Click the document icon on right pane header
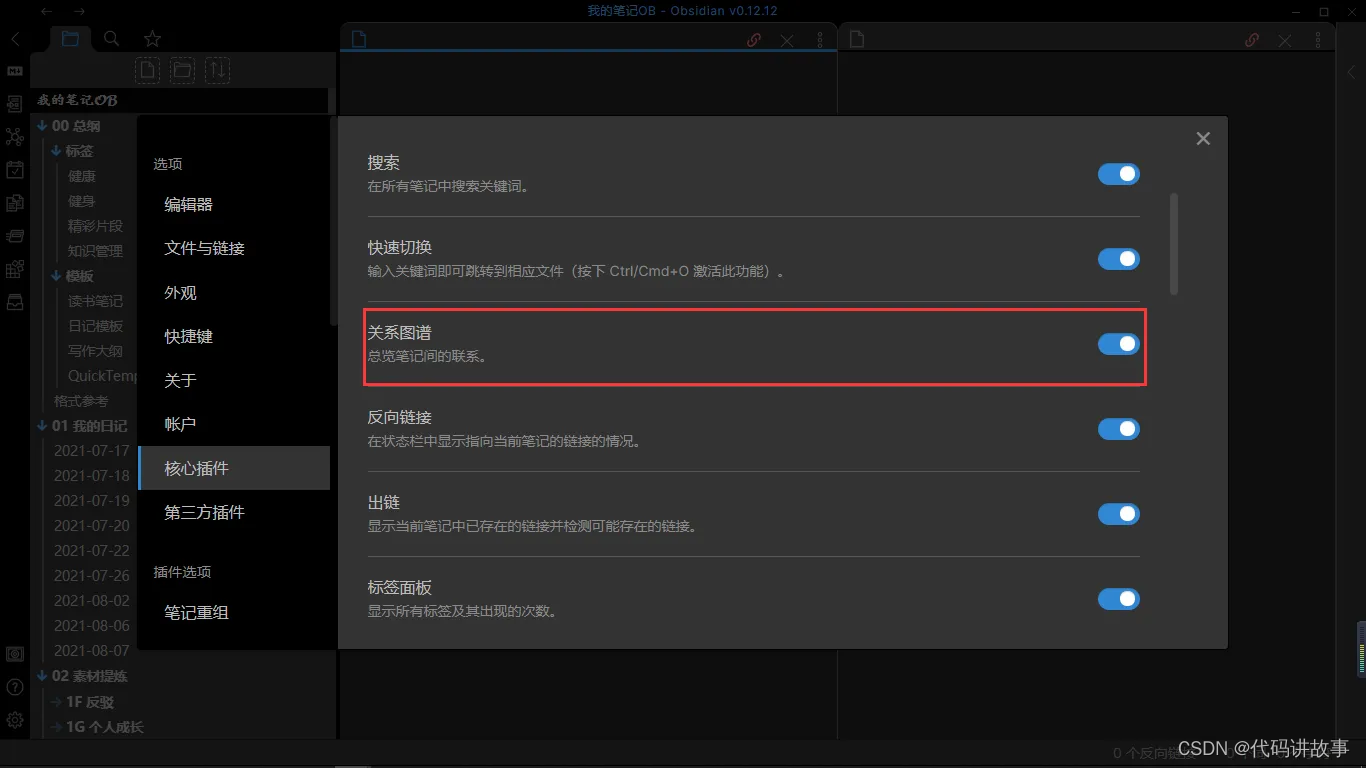 [x=856, y=40]
